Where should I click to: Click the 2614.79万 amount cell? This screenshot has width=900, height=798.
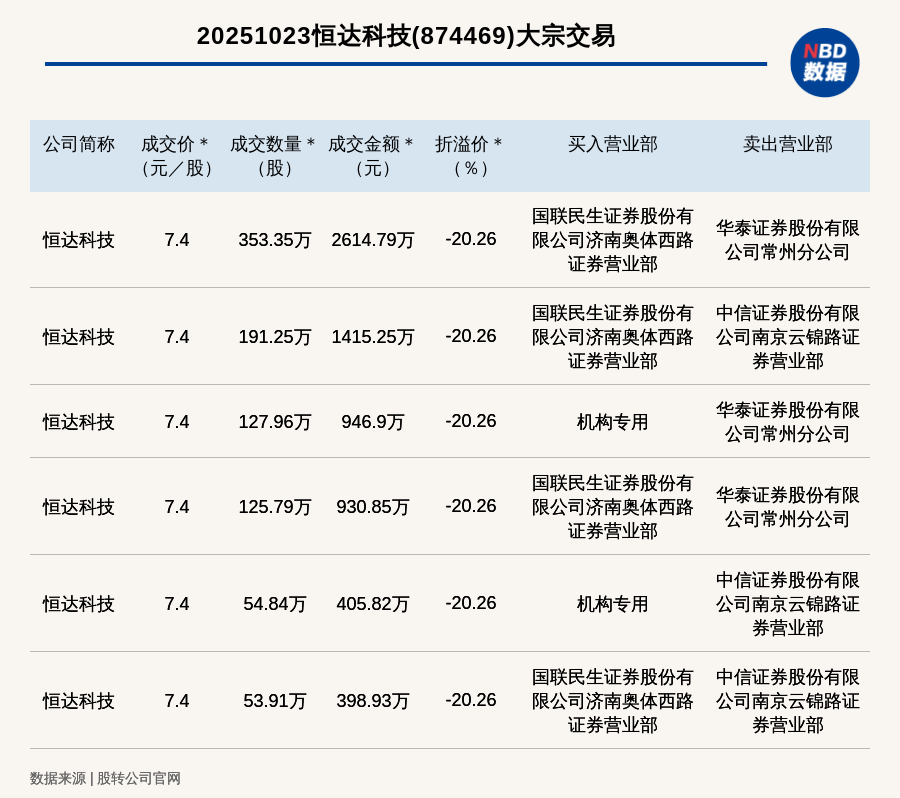pyautogui.click(x=372, y=240)
